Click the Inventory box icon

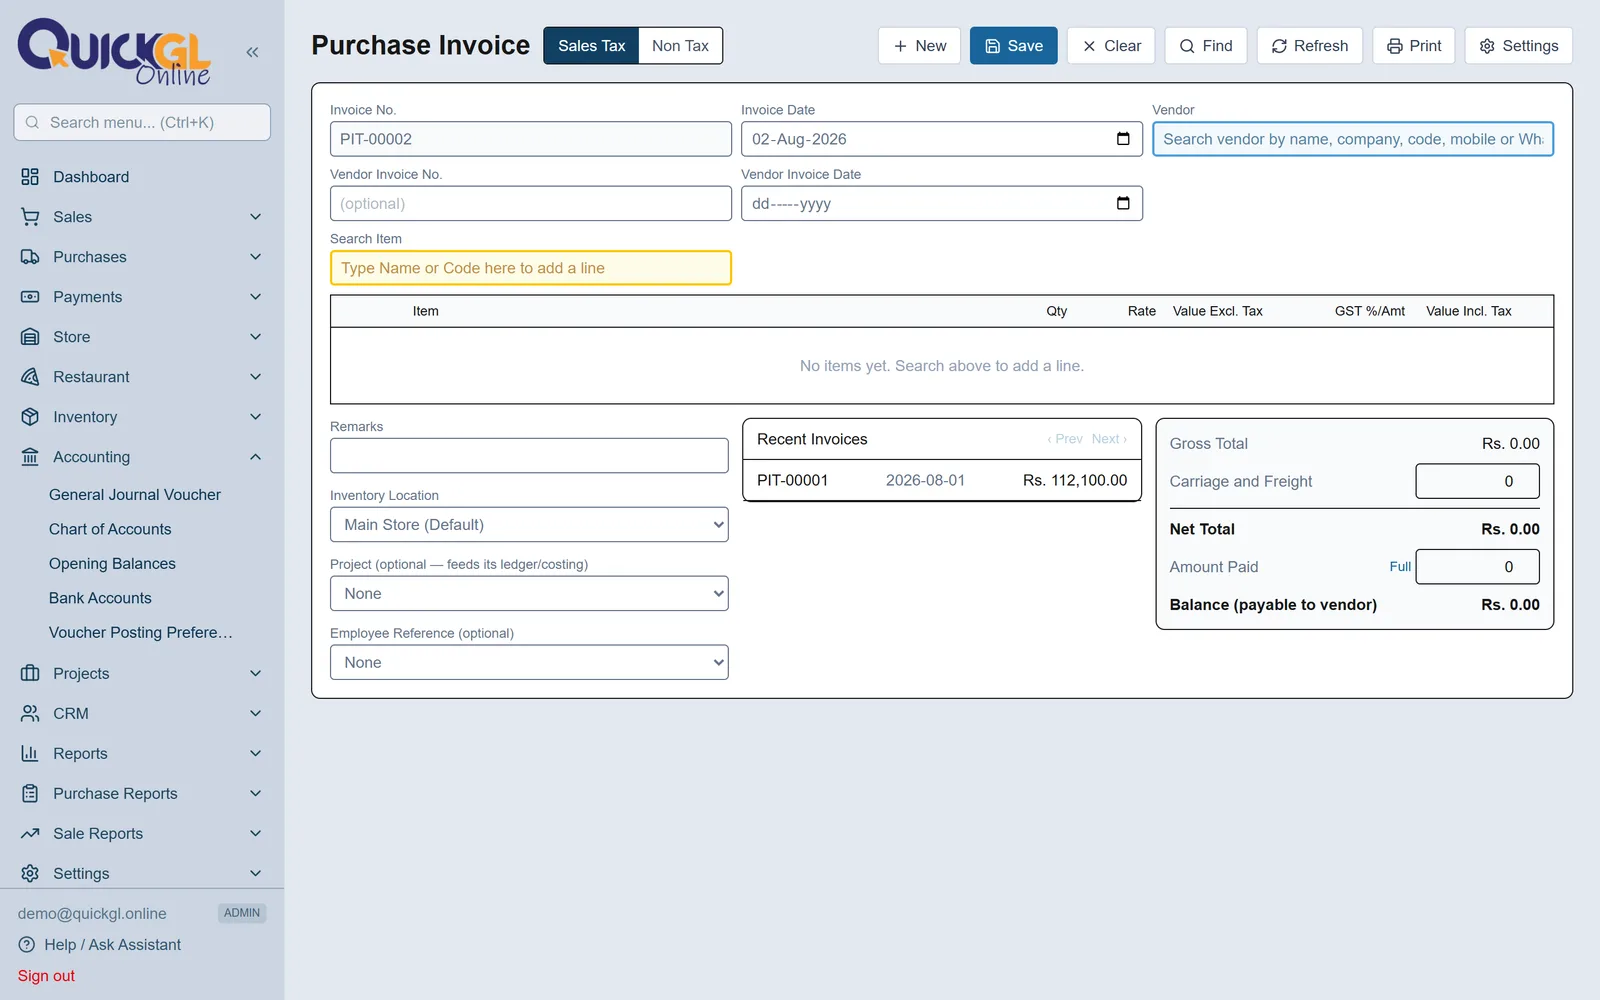point(30,417)
